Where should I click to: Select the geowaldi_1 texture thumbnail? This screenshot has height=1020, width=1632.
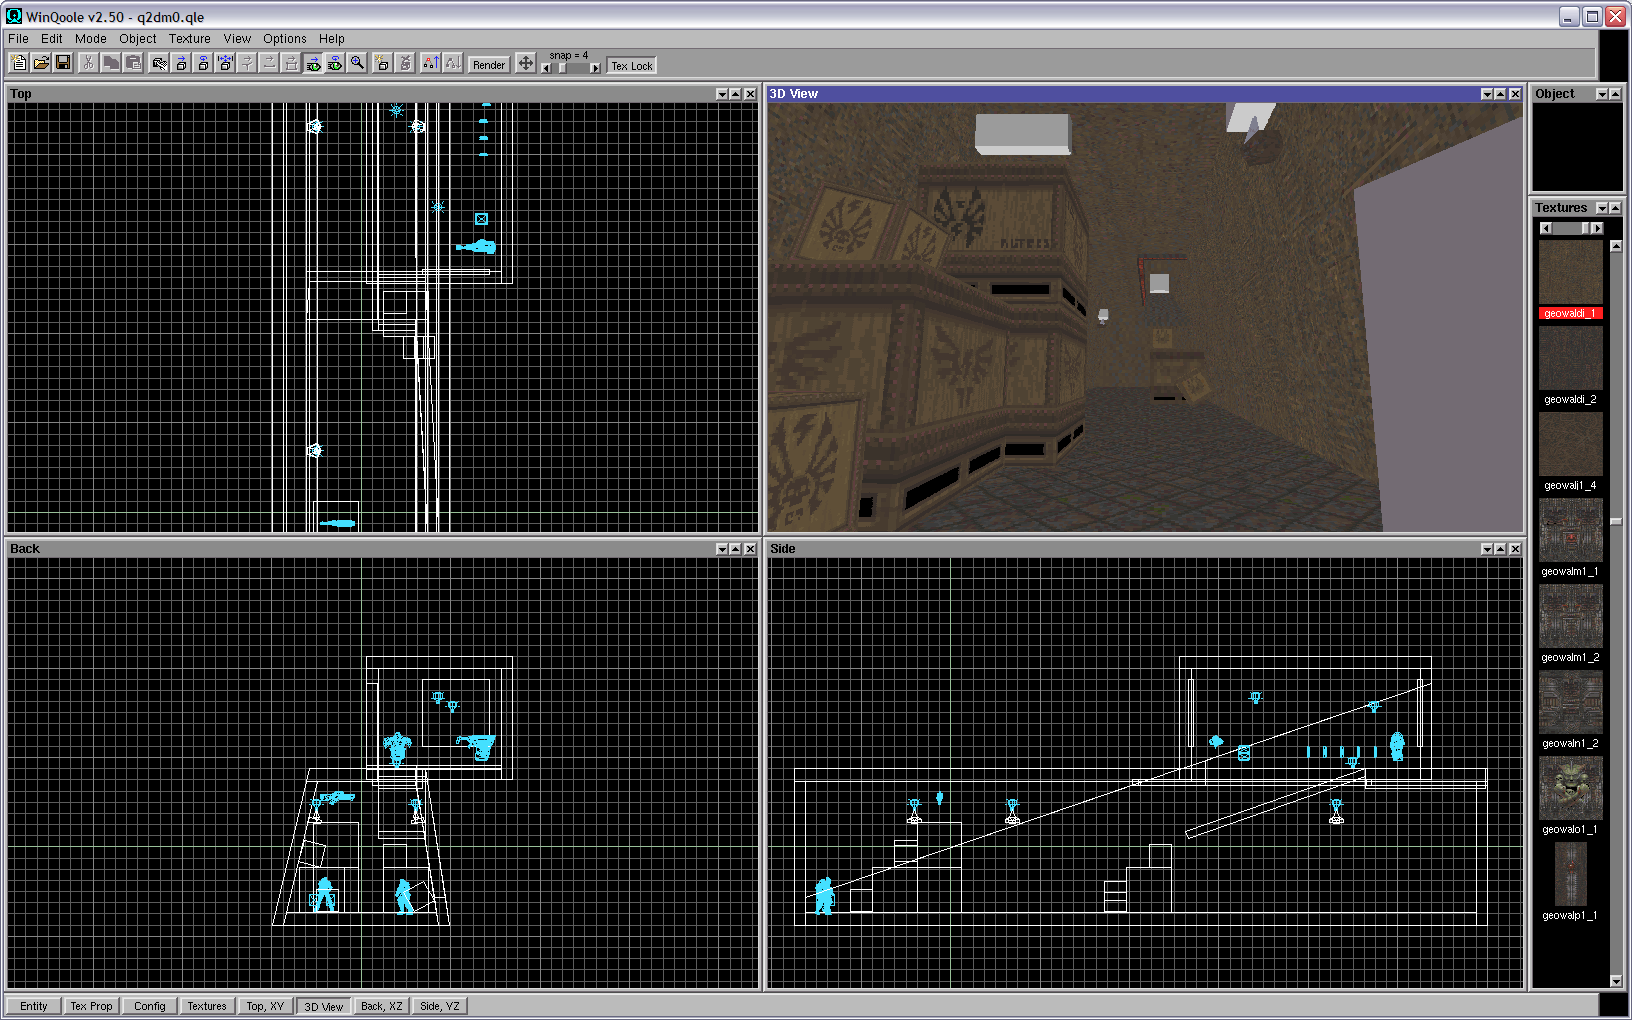(1571, 273)
